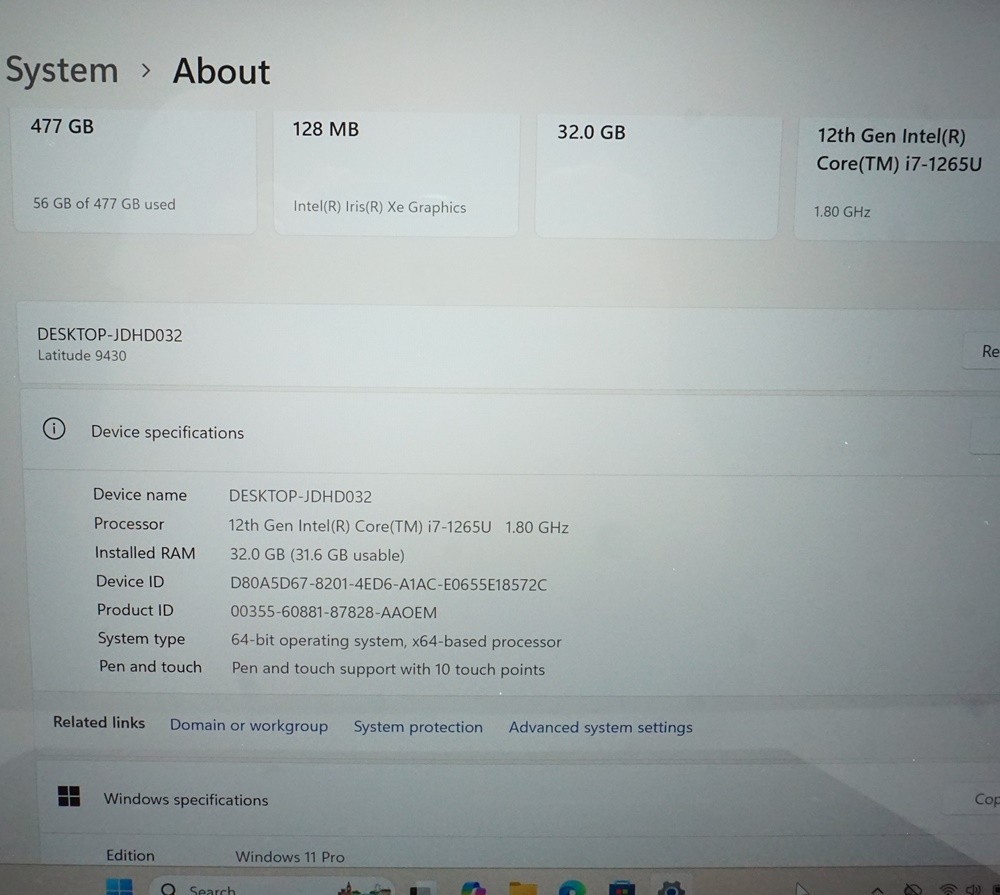Click the taskbar Search box
The height and width of the screenshot is (895, 1000).
[271, 888]
